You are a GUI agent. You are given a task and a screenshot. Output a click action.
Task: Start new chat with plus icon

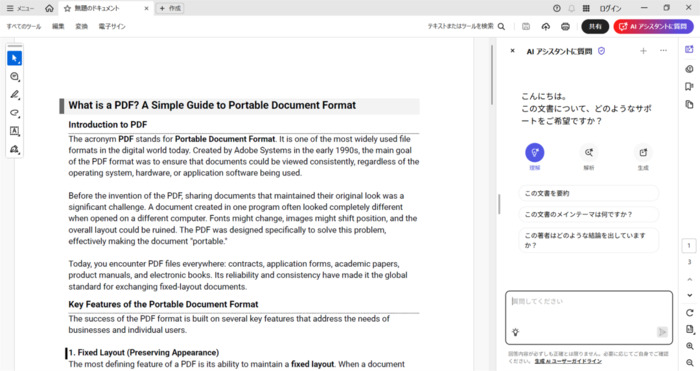(x=643, y=51)
